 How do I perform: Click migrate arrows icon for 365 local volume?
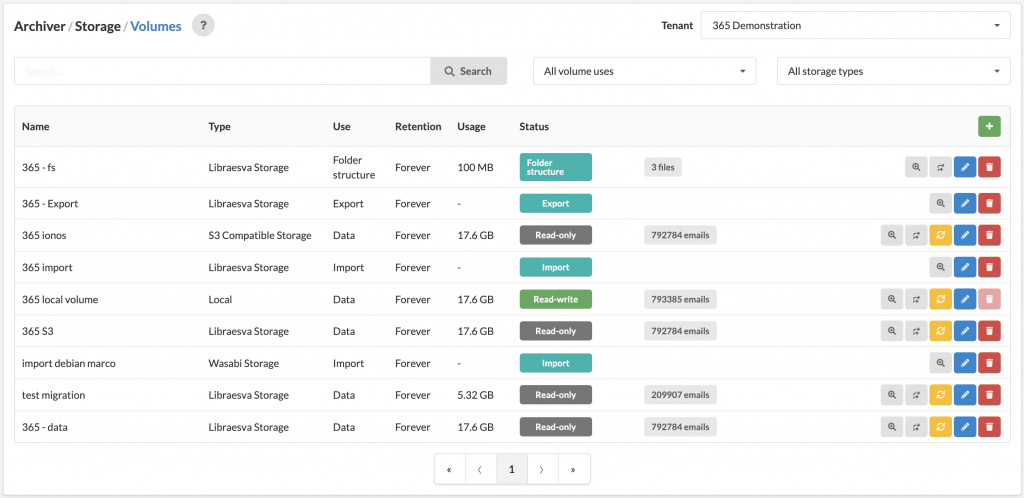[x=916, y=300]
